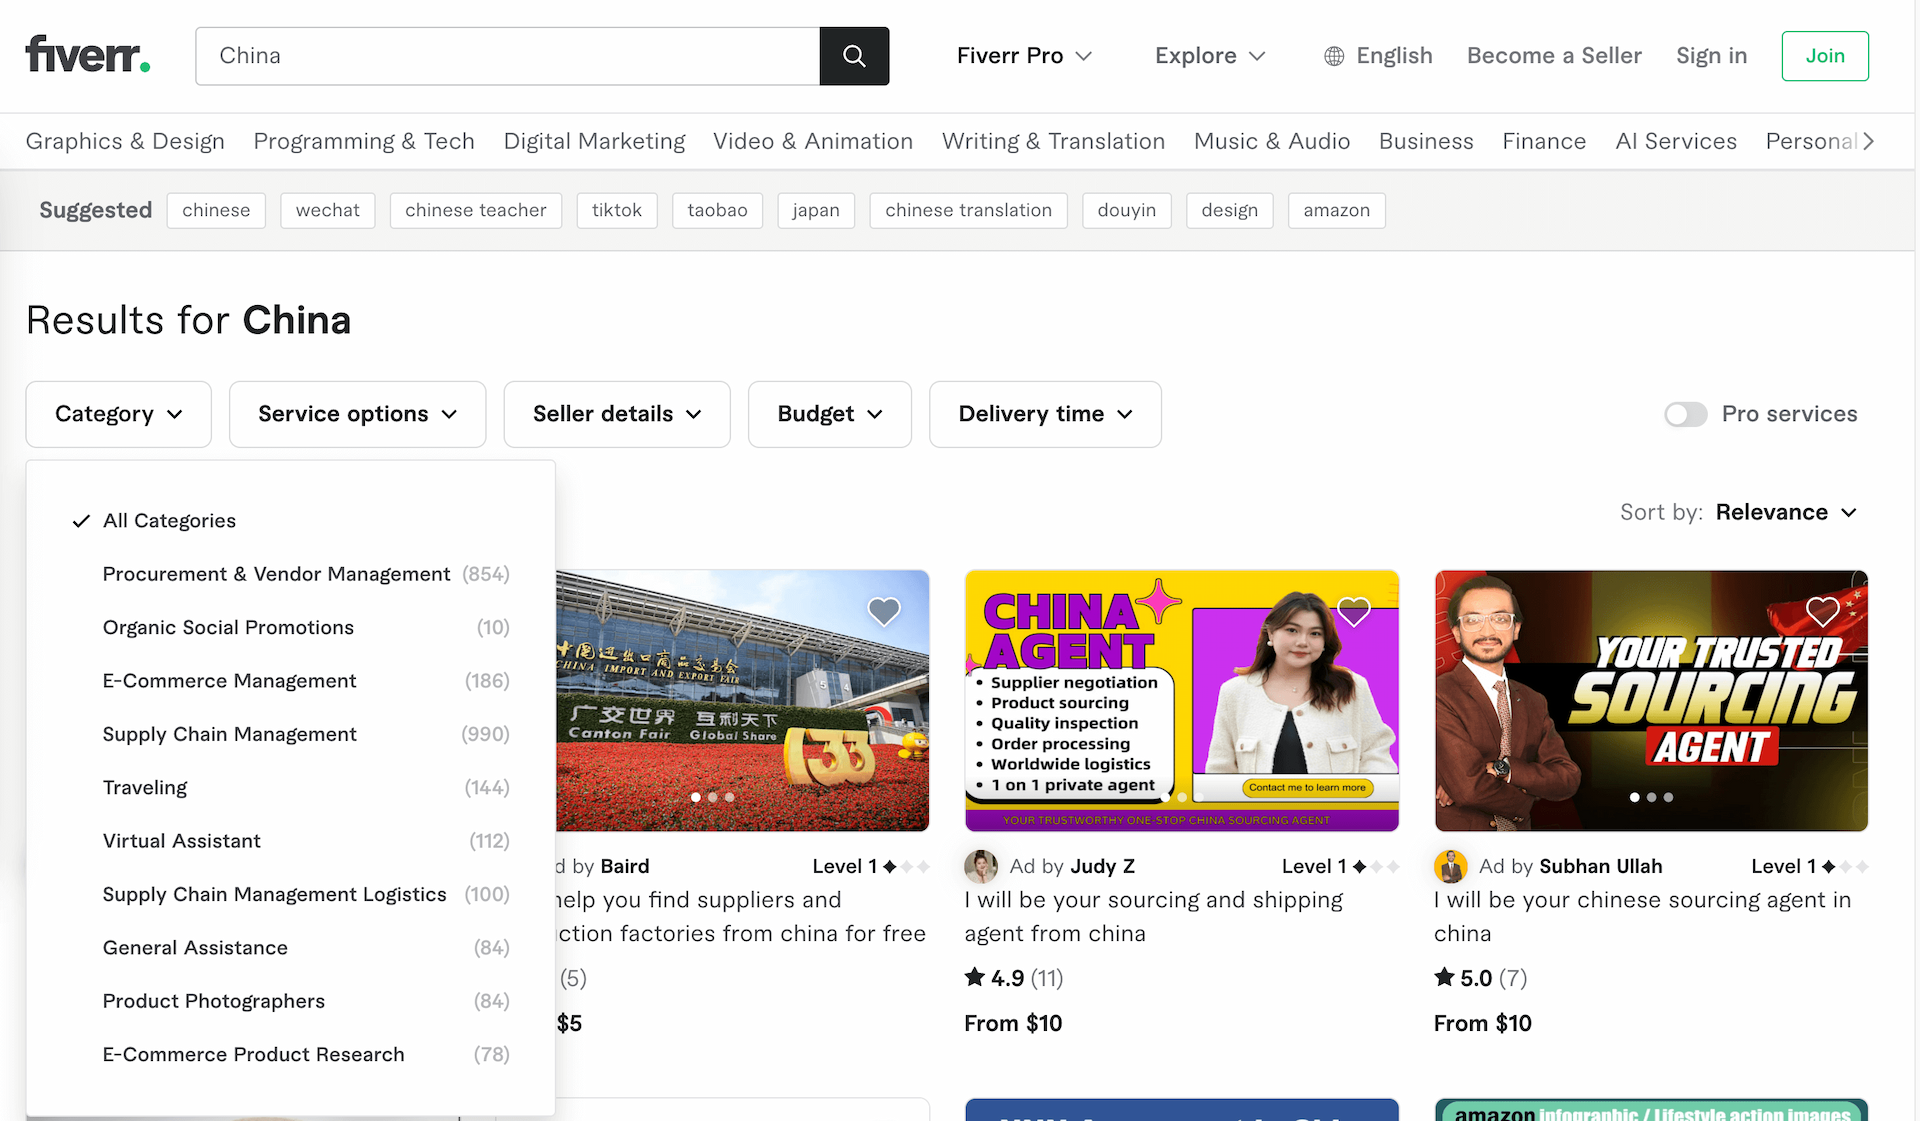Toggle the Pro services switch on
Screen dimensions: 1920x1121
[x=1685, y=412]
